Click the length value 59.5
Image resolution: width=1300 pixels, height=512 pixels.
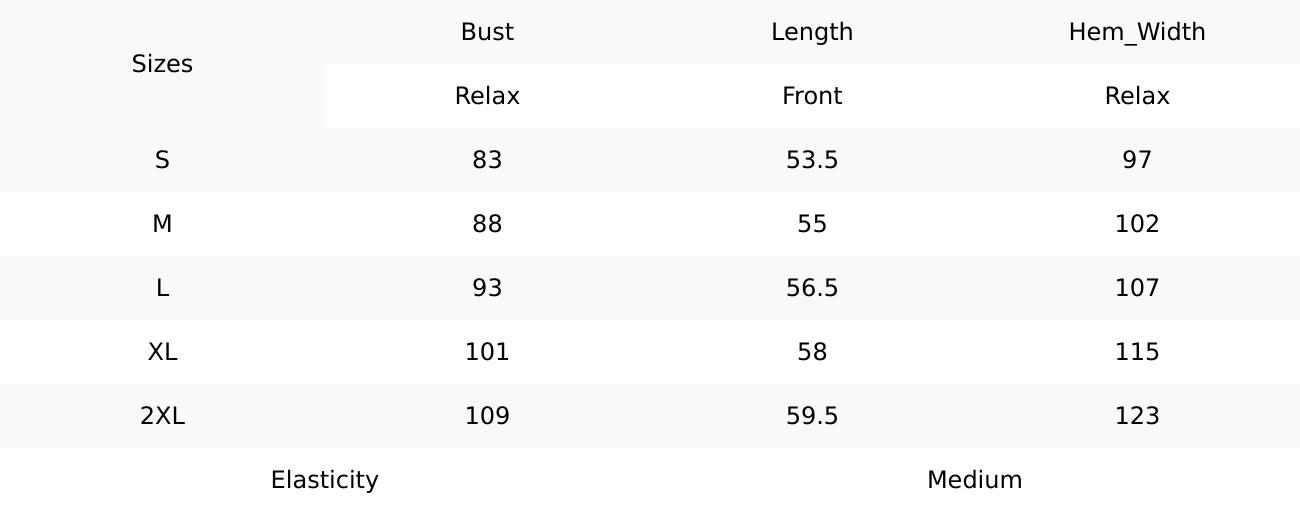[x=812, y=416]
